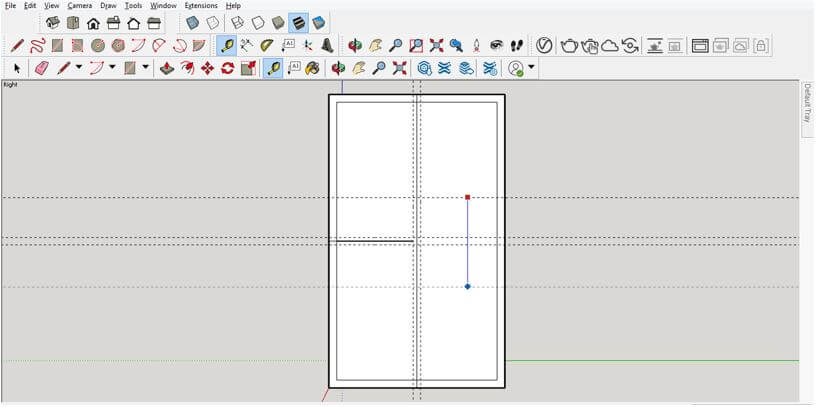The height and width of the screenshot is (407, 816).
Task: Open the Extension Manager
Action: click(490, 68)
